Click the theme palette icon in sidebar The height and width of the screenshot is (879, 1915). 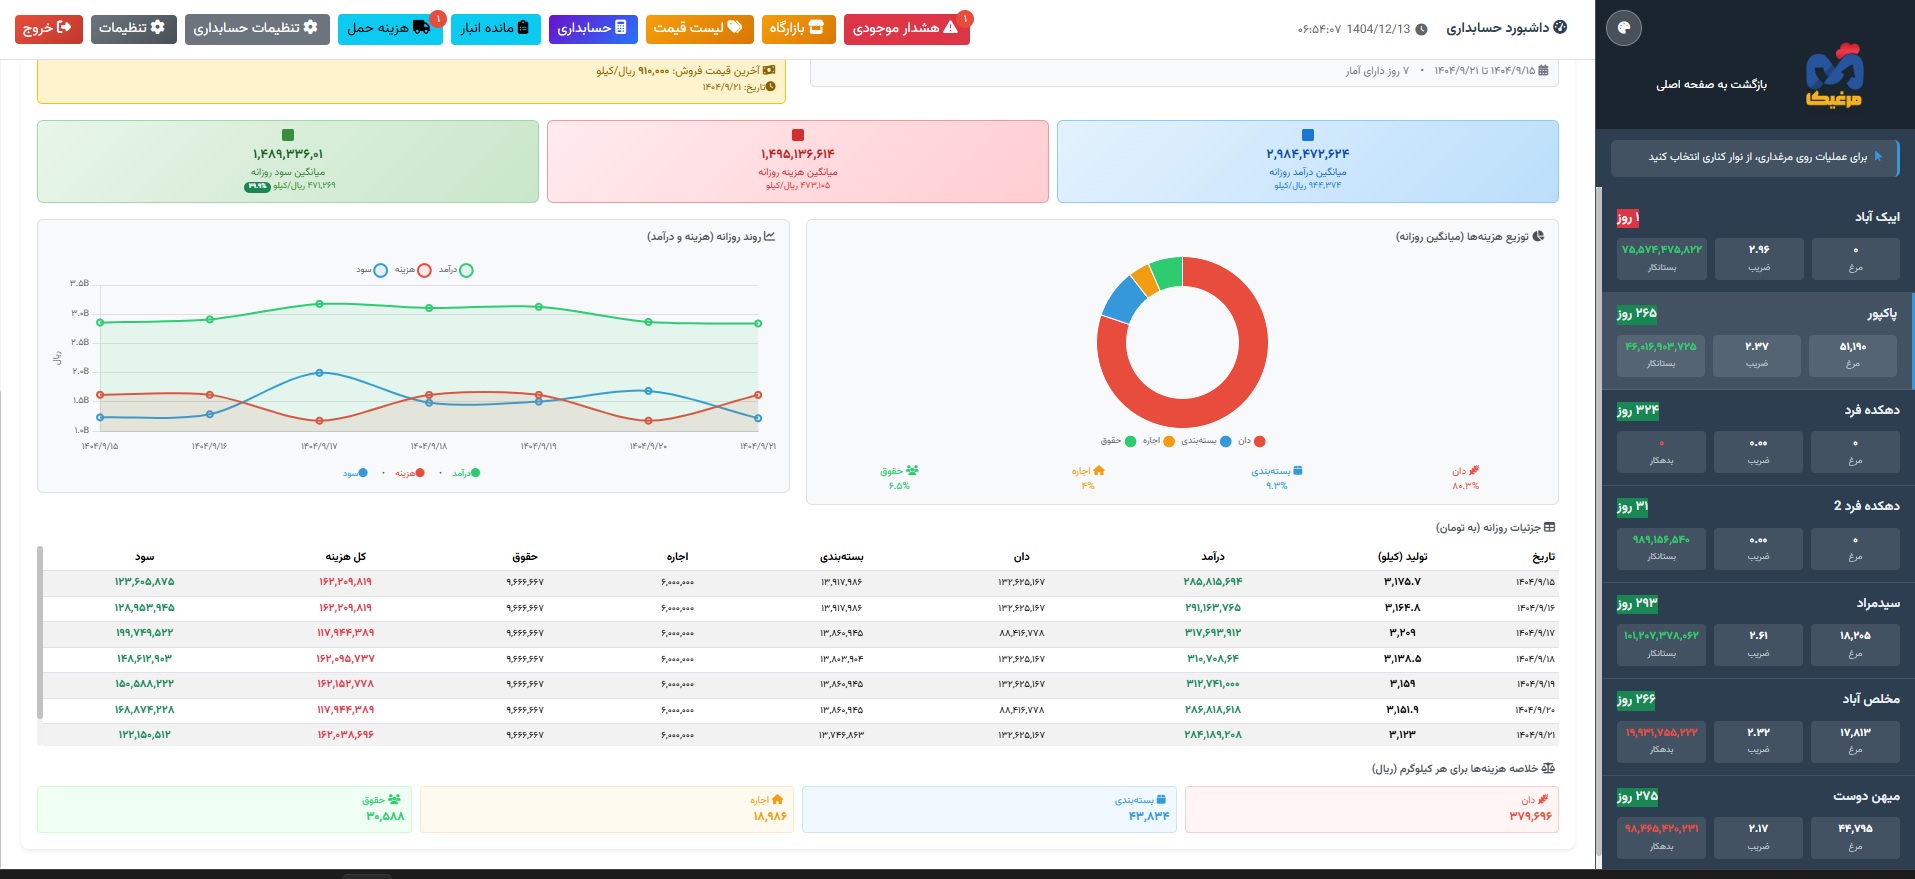coord(1623,28)
